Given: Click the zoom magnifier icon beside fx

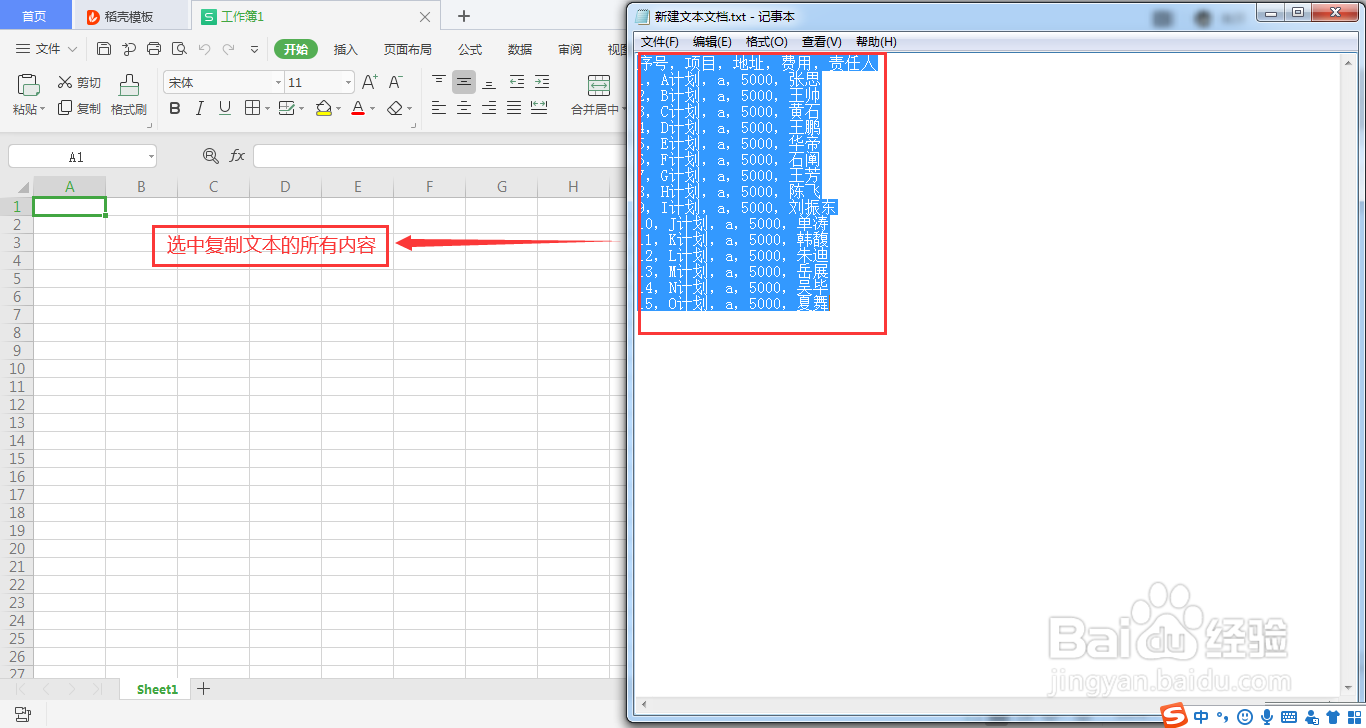Looking at the screenshot, I should click(x=210, y=156).
